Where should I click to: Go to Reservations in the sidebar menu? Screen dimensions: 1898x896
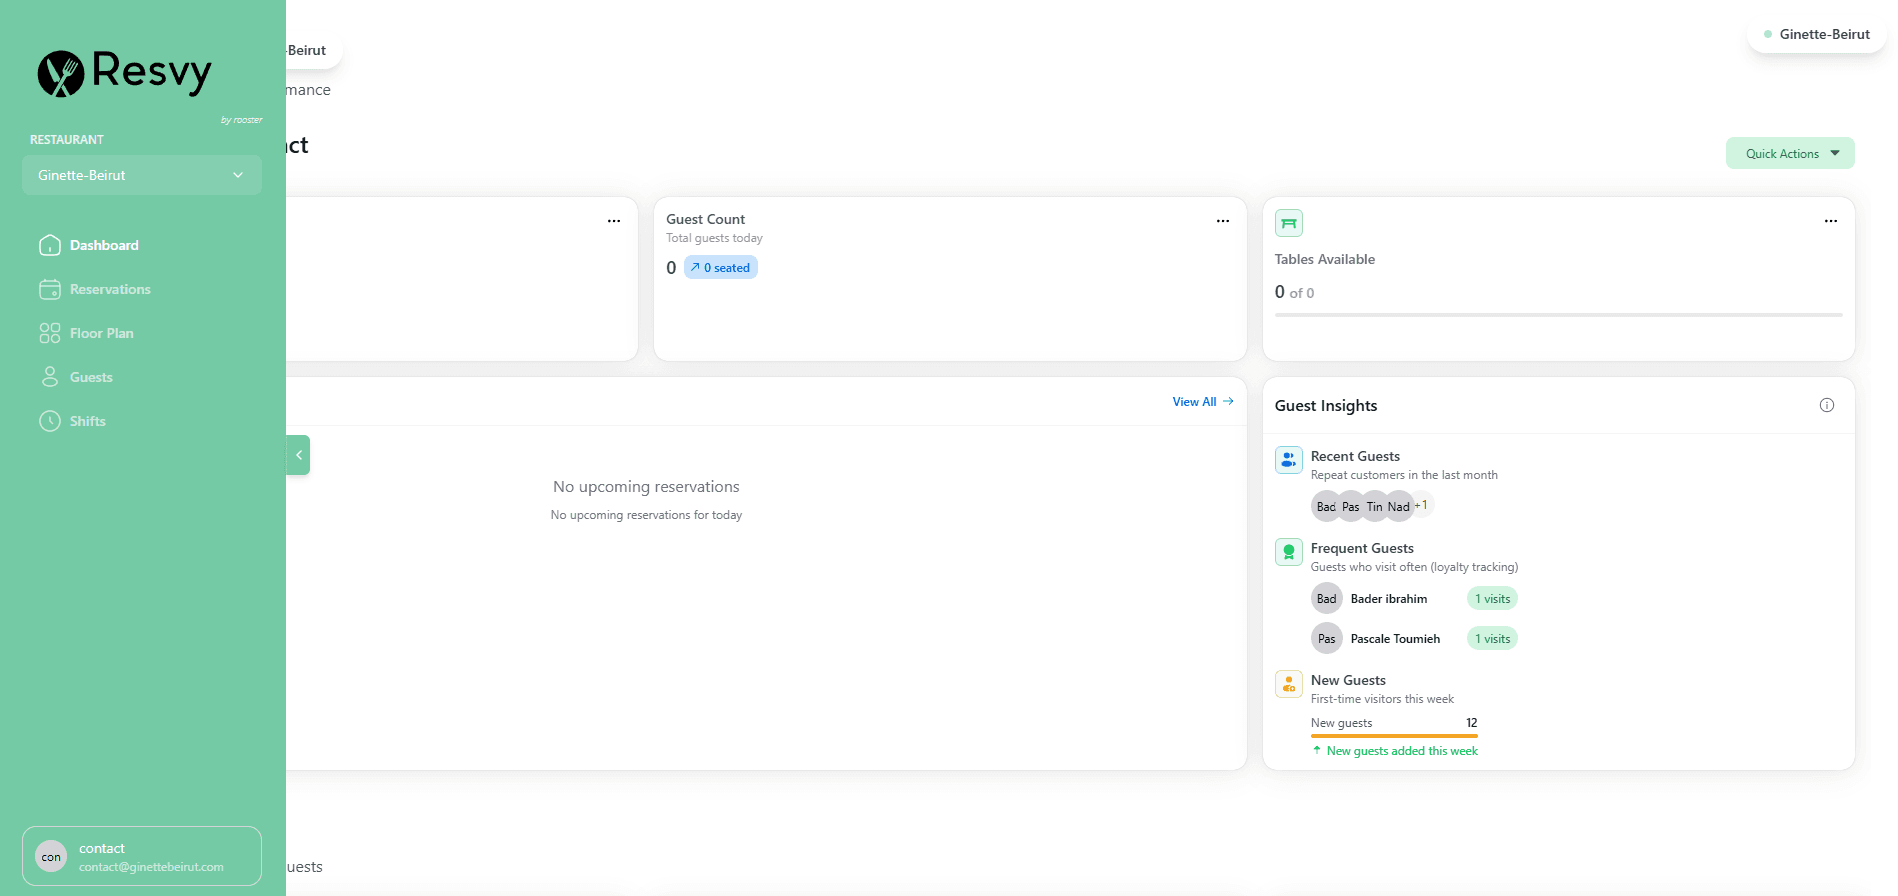pyautogui.click(x=110, y=289)
